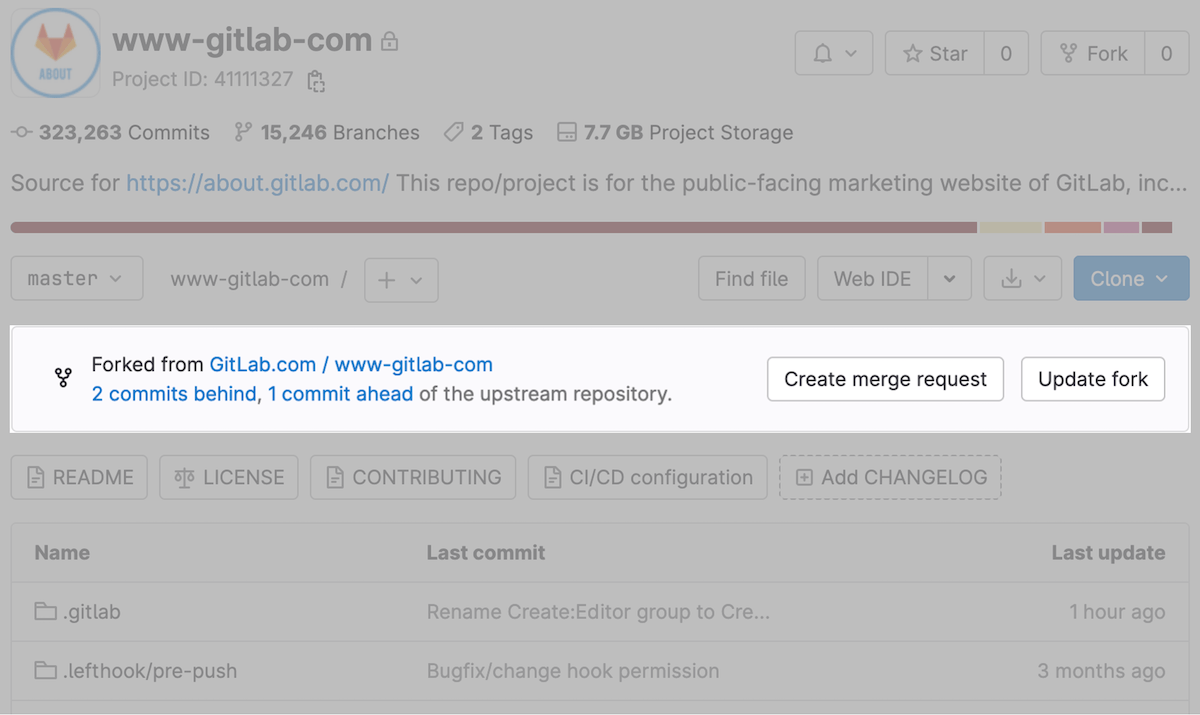Click the Project Storage disk icon
The image size is (1200, 715).
pyautogui.click(x=567, y=131)
